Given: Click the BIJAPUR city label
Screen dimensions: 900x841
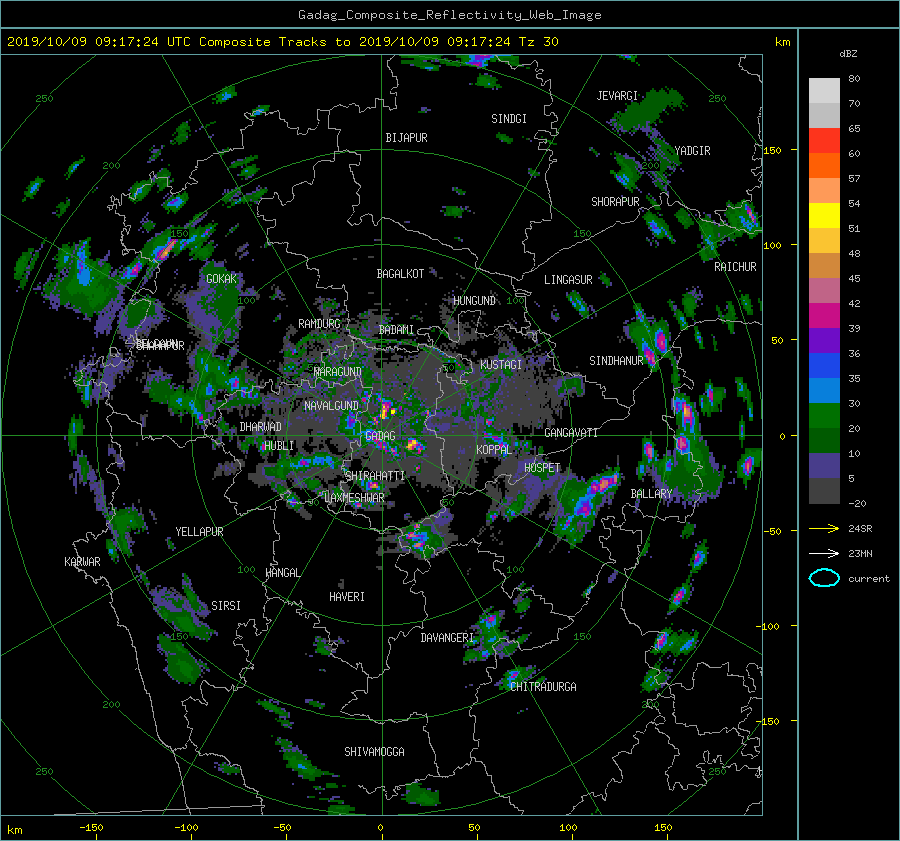Looking at the screenshot, I should point(406,138).
